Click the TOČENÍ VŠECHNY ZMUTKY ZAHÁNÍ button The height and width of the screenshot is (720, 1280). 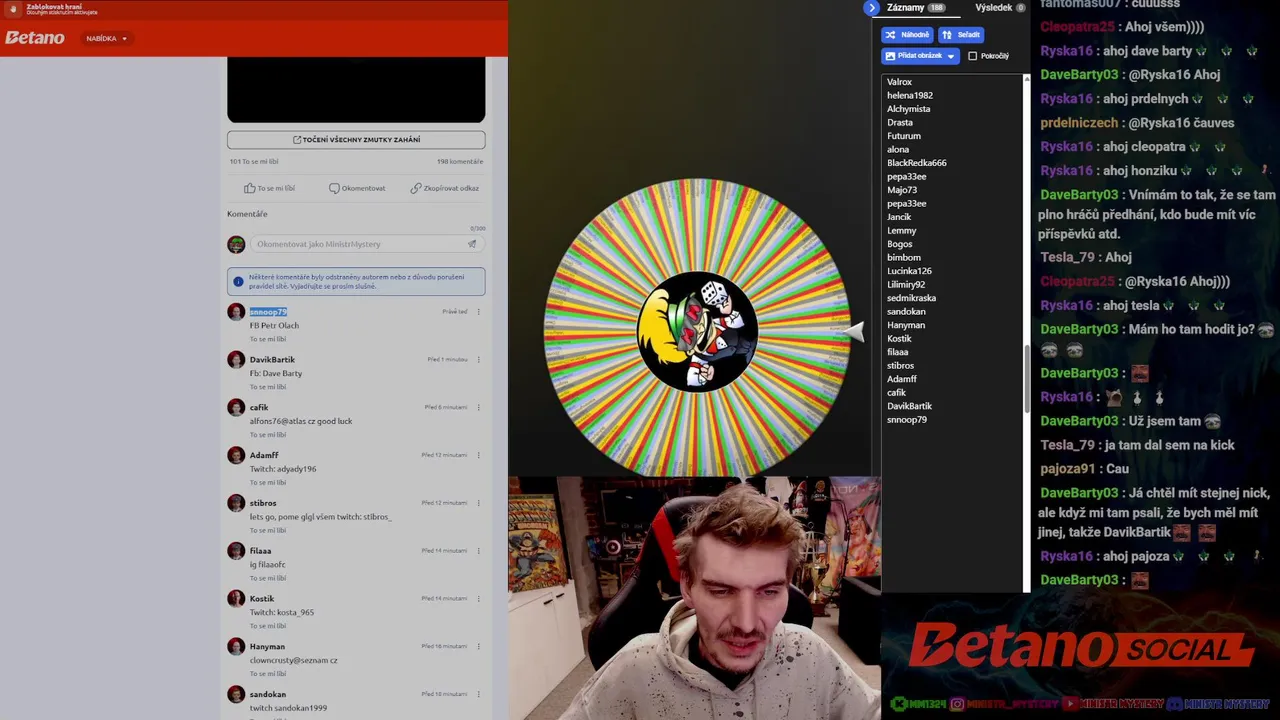coord(356,140)
